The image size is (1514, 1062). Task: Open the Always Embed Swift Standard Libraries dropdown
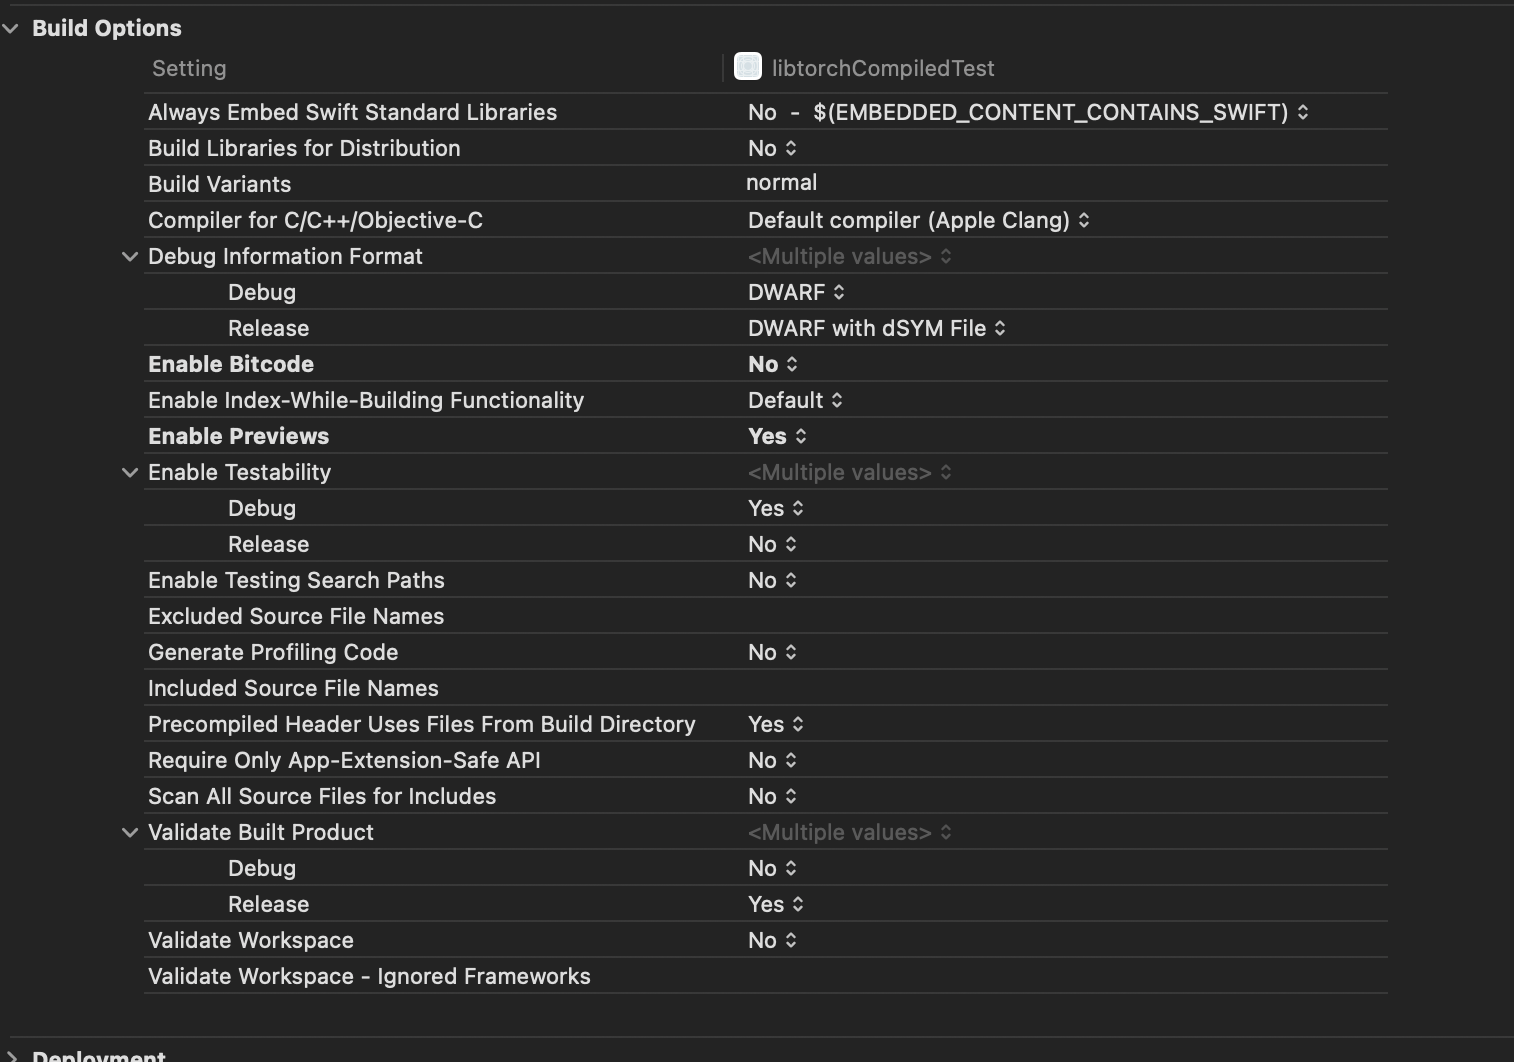pos(1303,112)
